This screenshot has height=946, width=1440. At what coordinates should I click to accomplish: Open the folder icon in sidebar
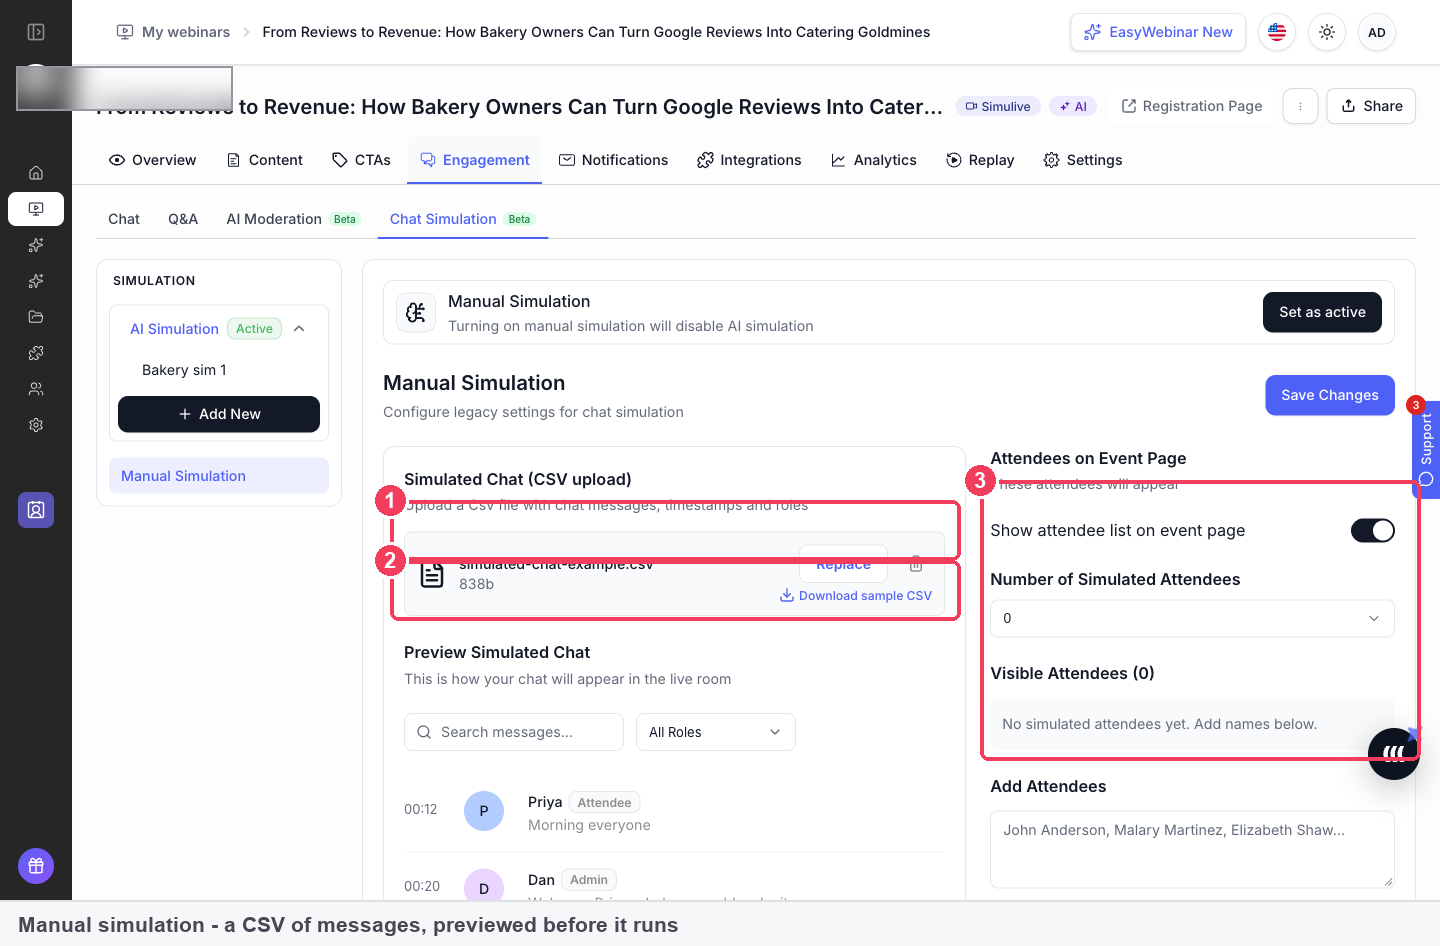pyautogui.click(x=36, y=317)
